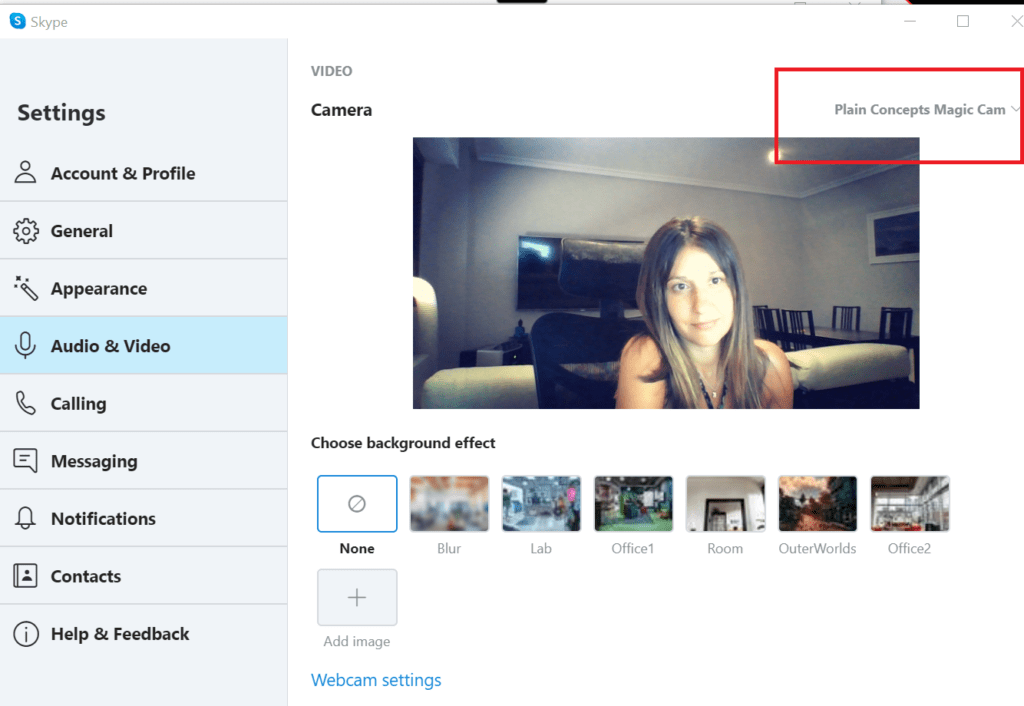Open Help & Feedback info icon
1024x706 pixels.
point(25,633)
